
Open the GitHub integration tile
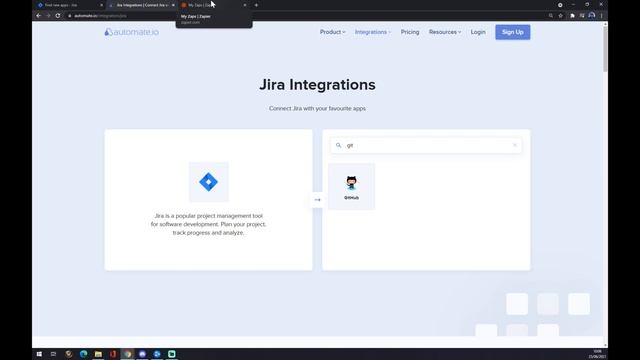351,187
